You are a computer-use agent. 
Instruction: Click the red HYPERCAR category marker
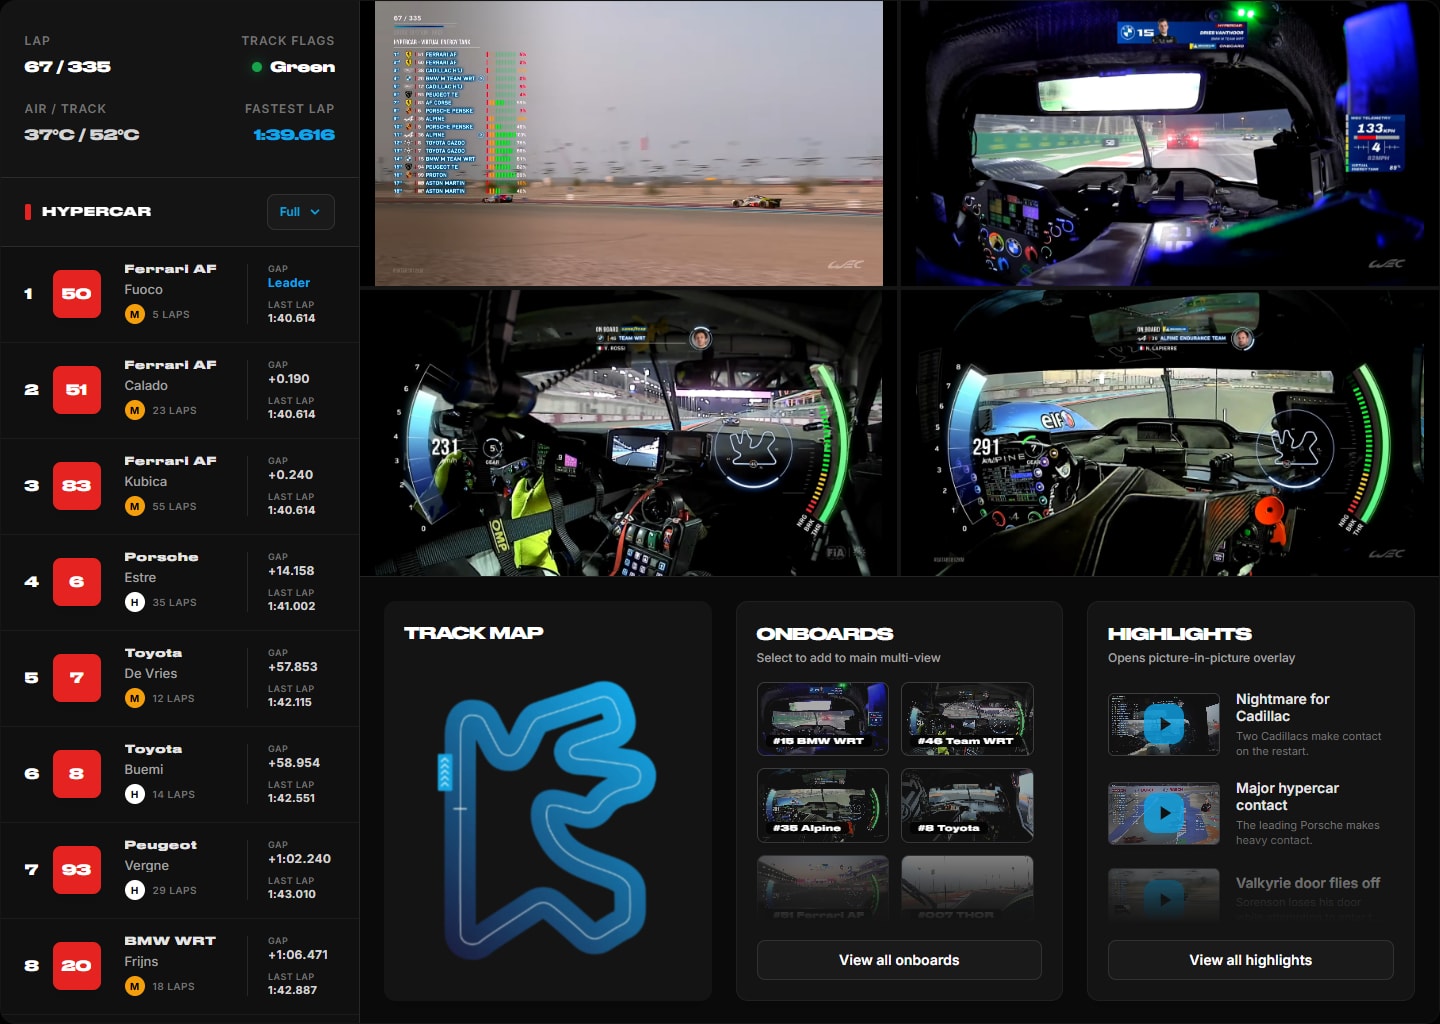coord(26,211)
